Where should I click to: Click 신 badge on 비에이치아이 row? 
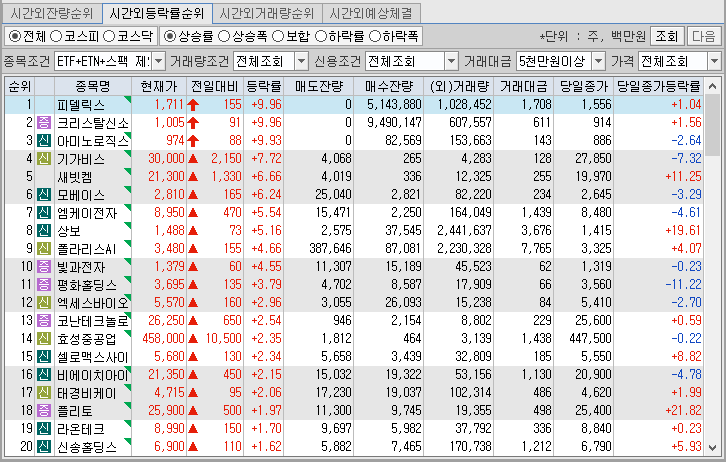44,375
